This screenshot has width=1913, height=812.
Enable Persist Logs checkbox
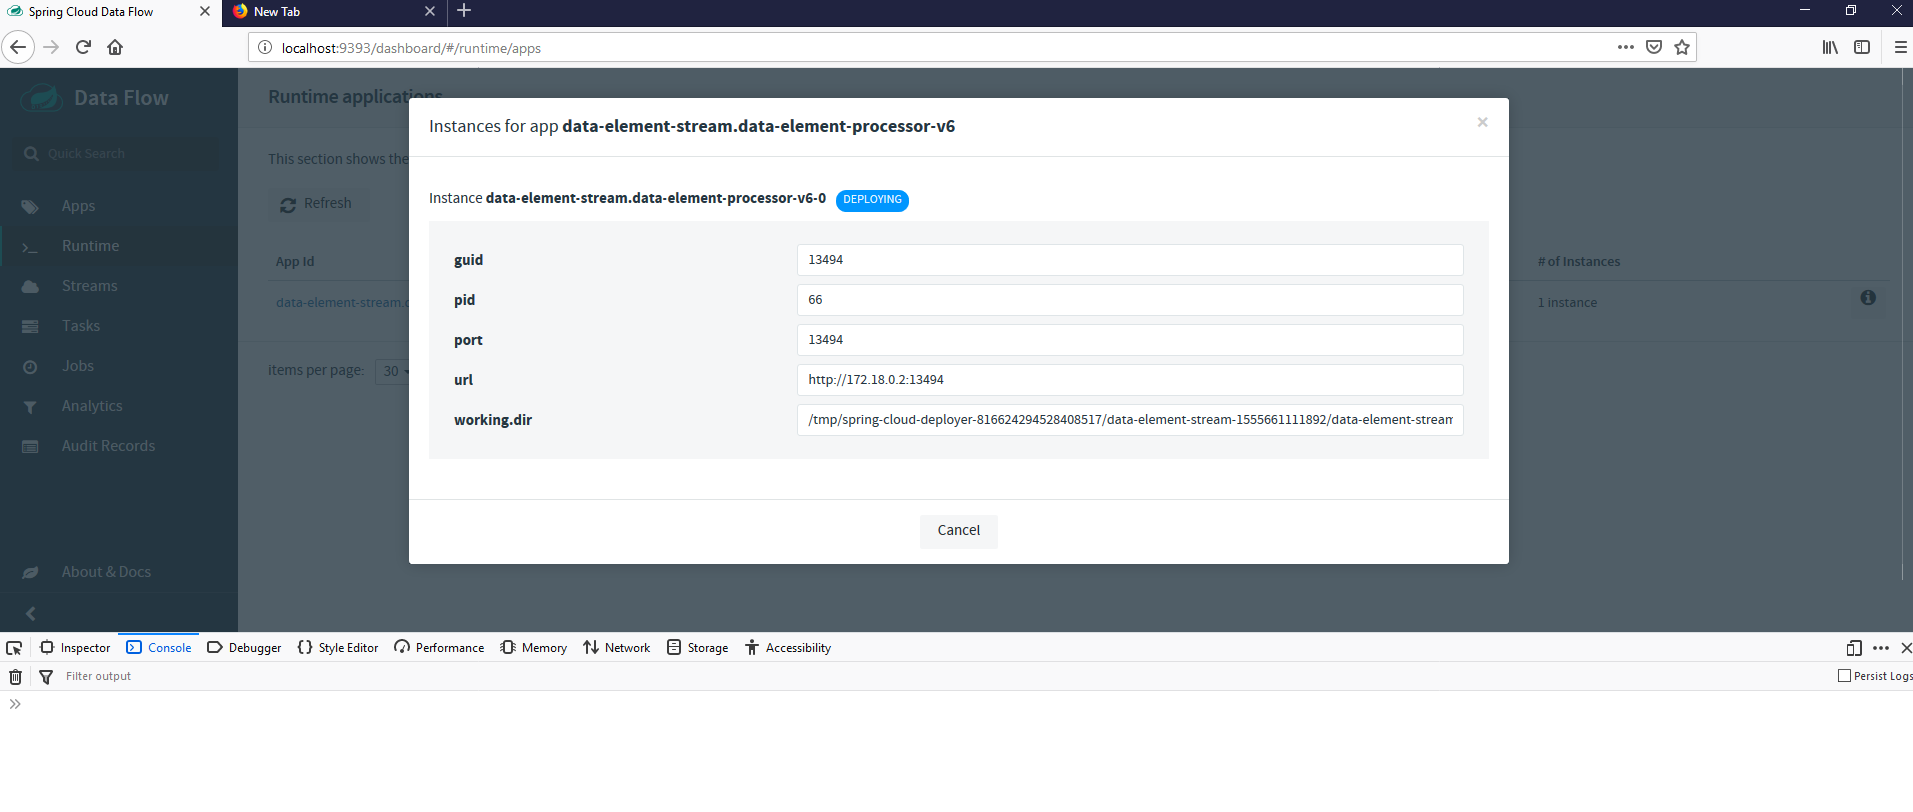point(1845,676)
